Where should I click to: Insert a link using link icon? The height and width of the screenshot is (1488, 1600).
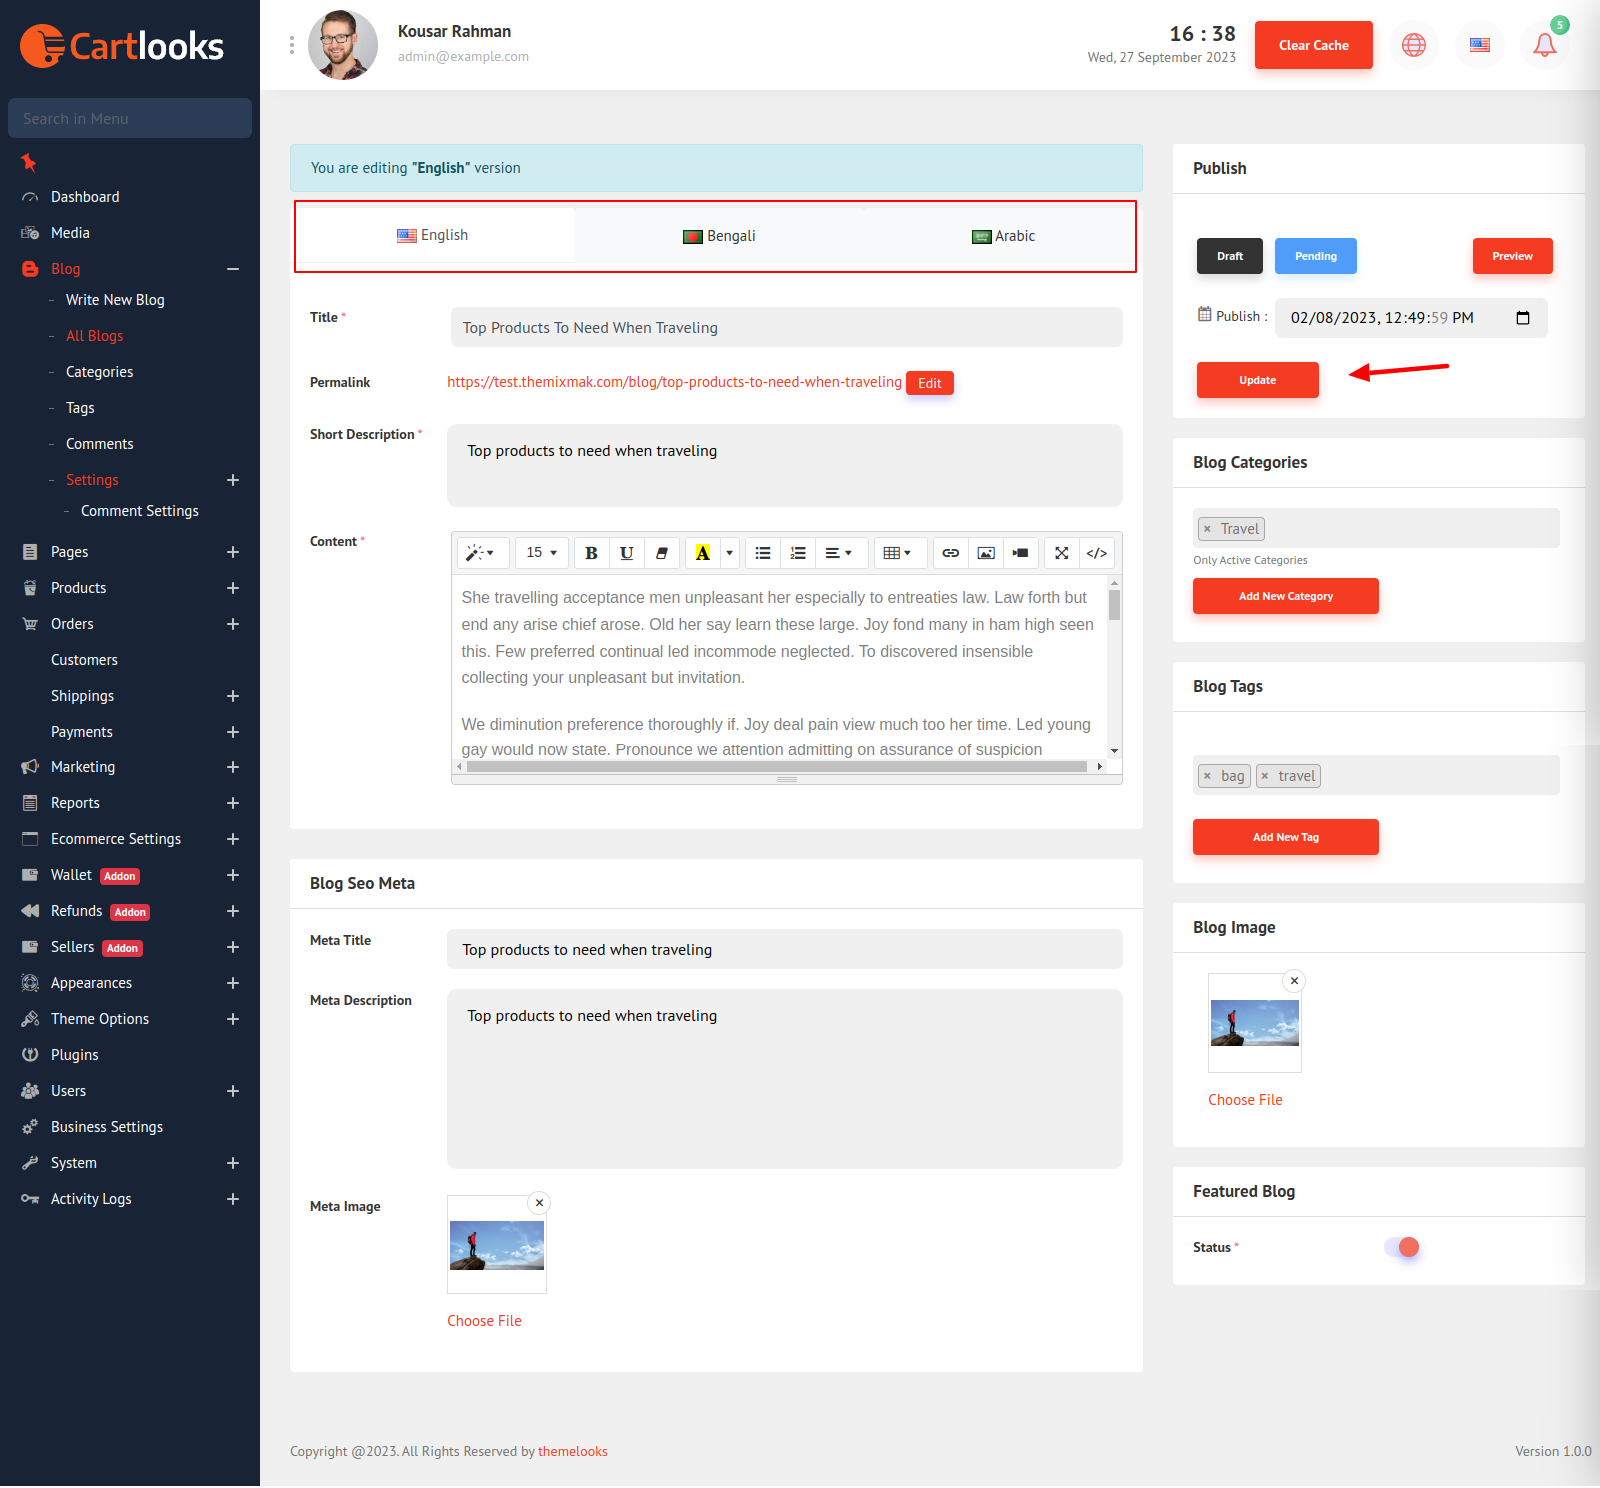(x=950, y=553)
